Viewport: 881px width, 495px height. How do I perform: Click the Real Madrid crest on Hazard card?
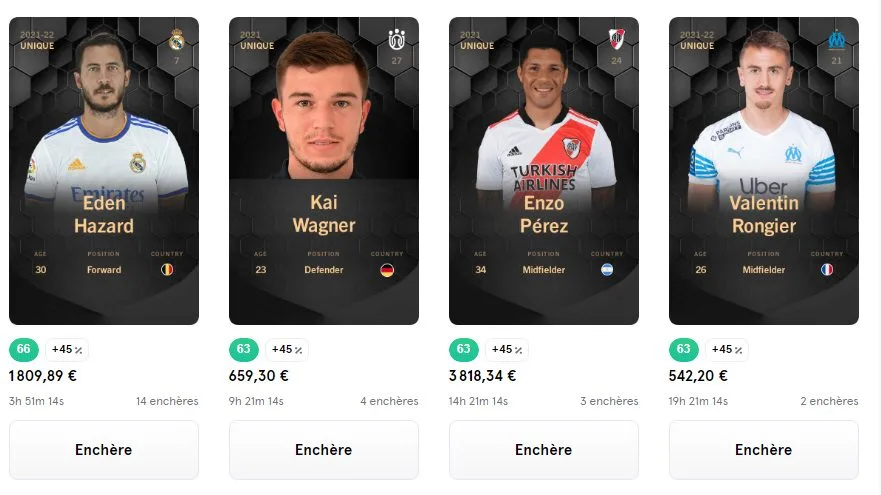176,39
